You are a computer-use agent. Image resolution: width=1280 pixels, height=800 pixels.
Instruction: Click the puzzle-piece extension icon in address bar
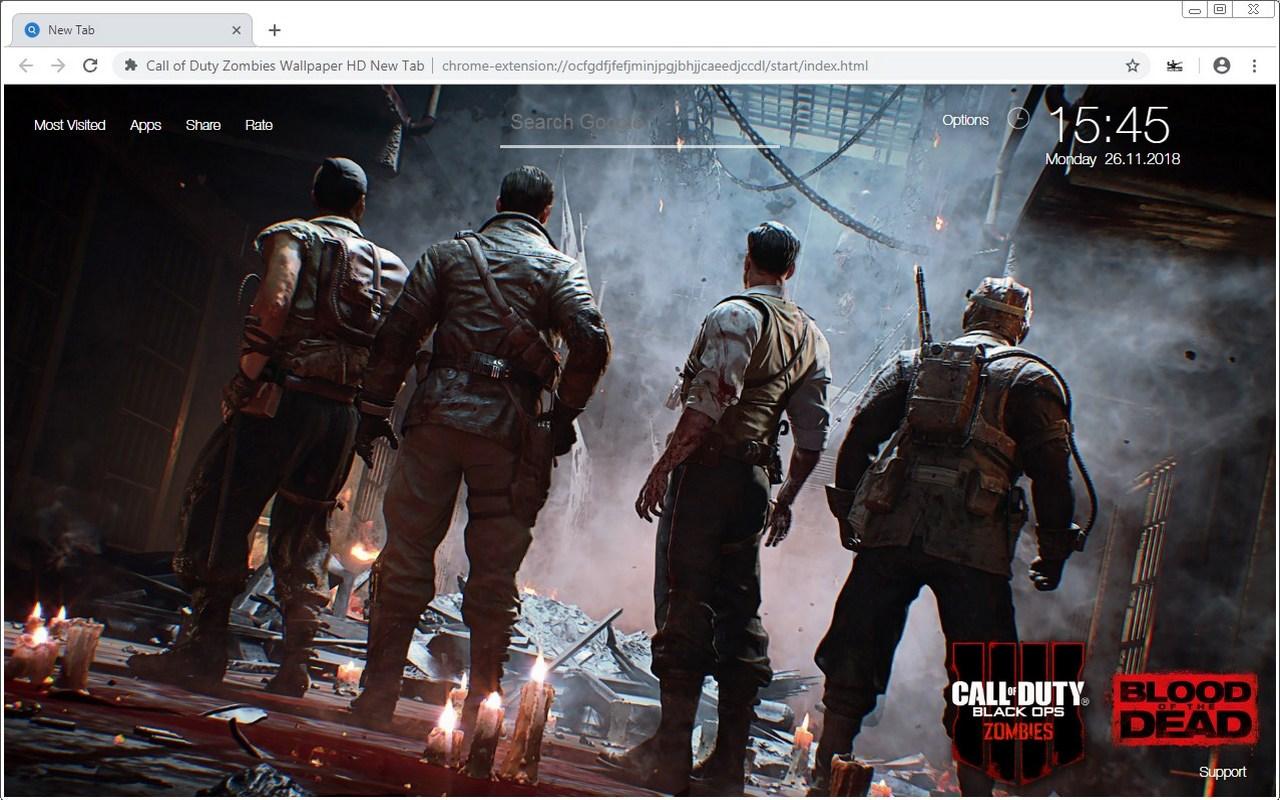pyautogui.click(x=130, y=66)
